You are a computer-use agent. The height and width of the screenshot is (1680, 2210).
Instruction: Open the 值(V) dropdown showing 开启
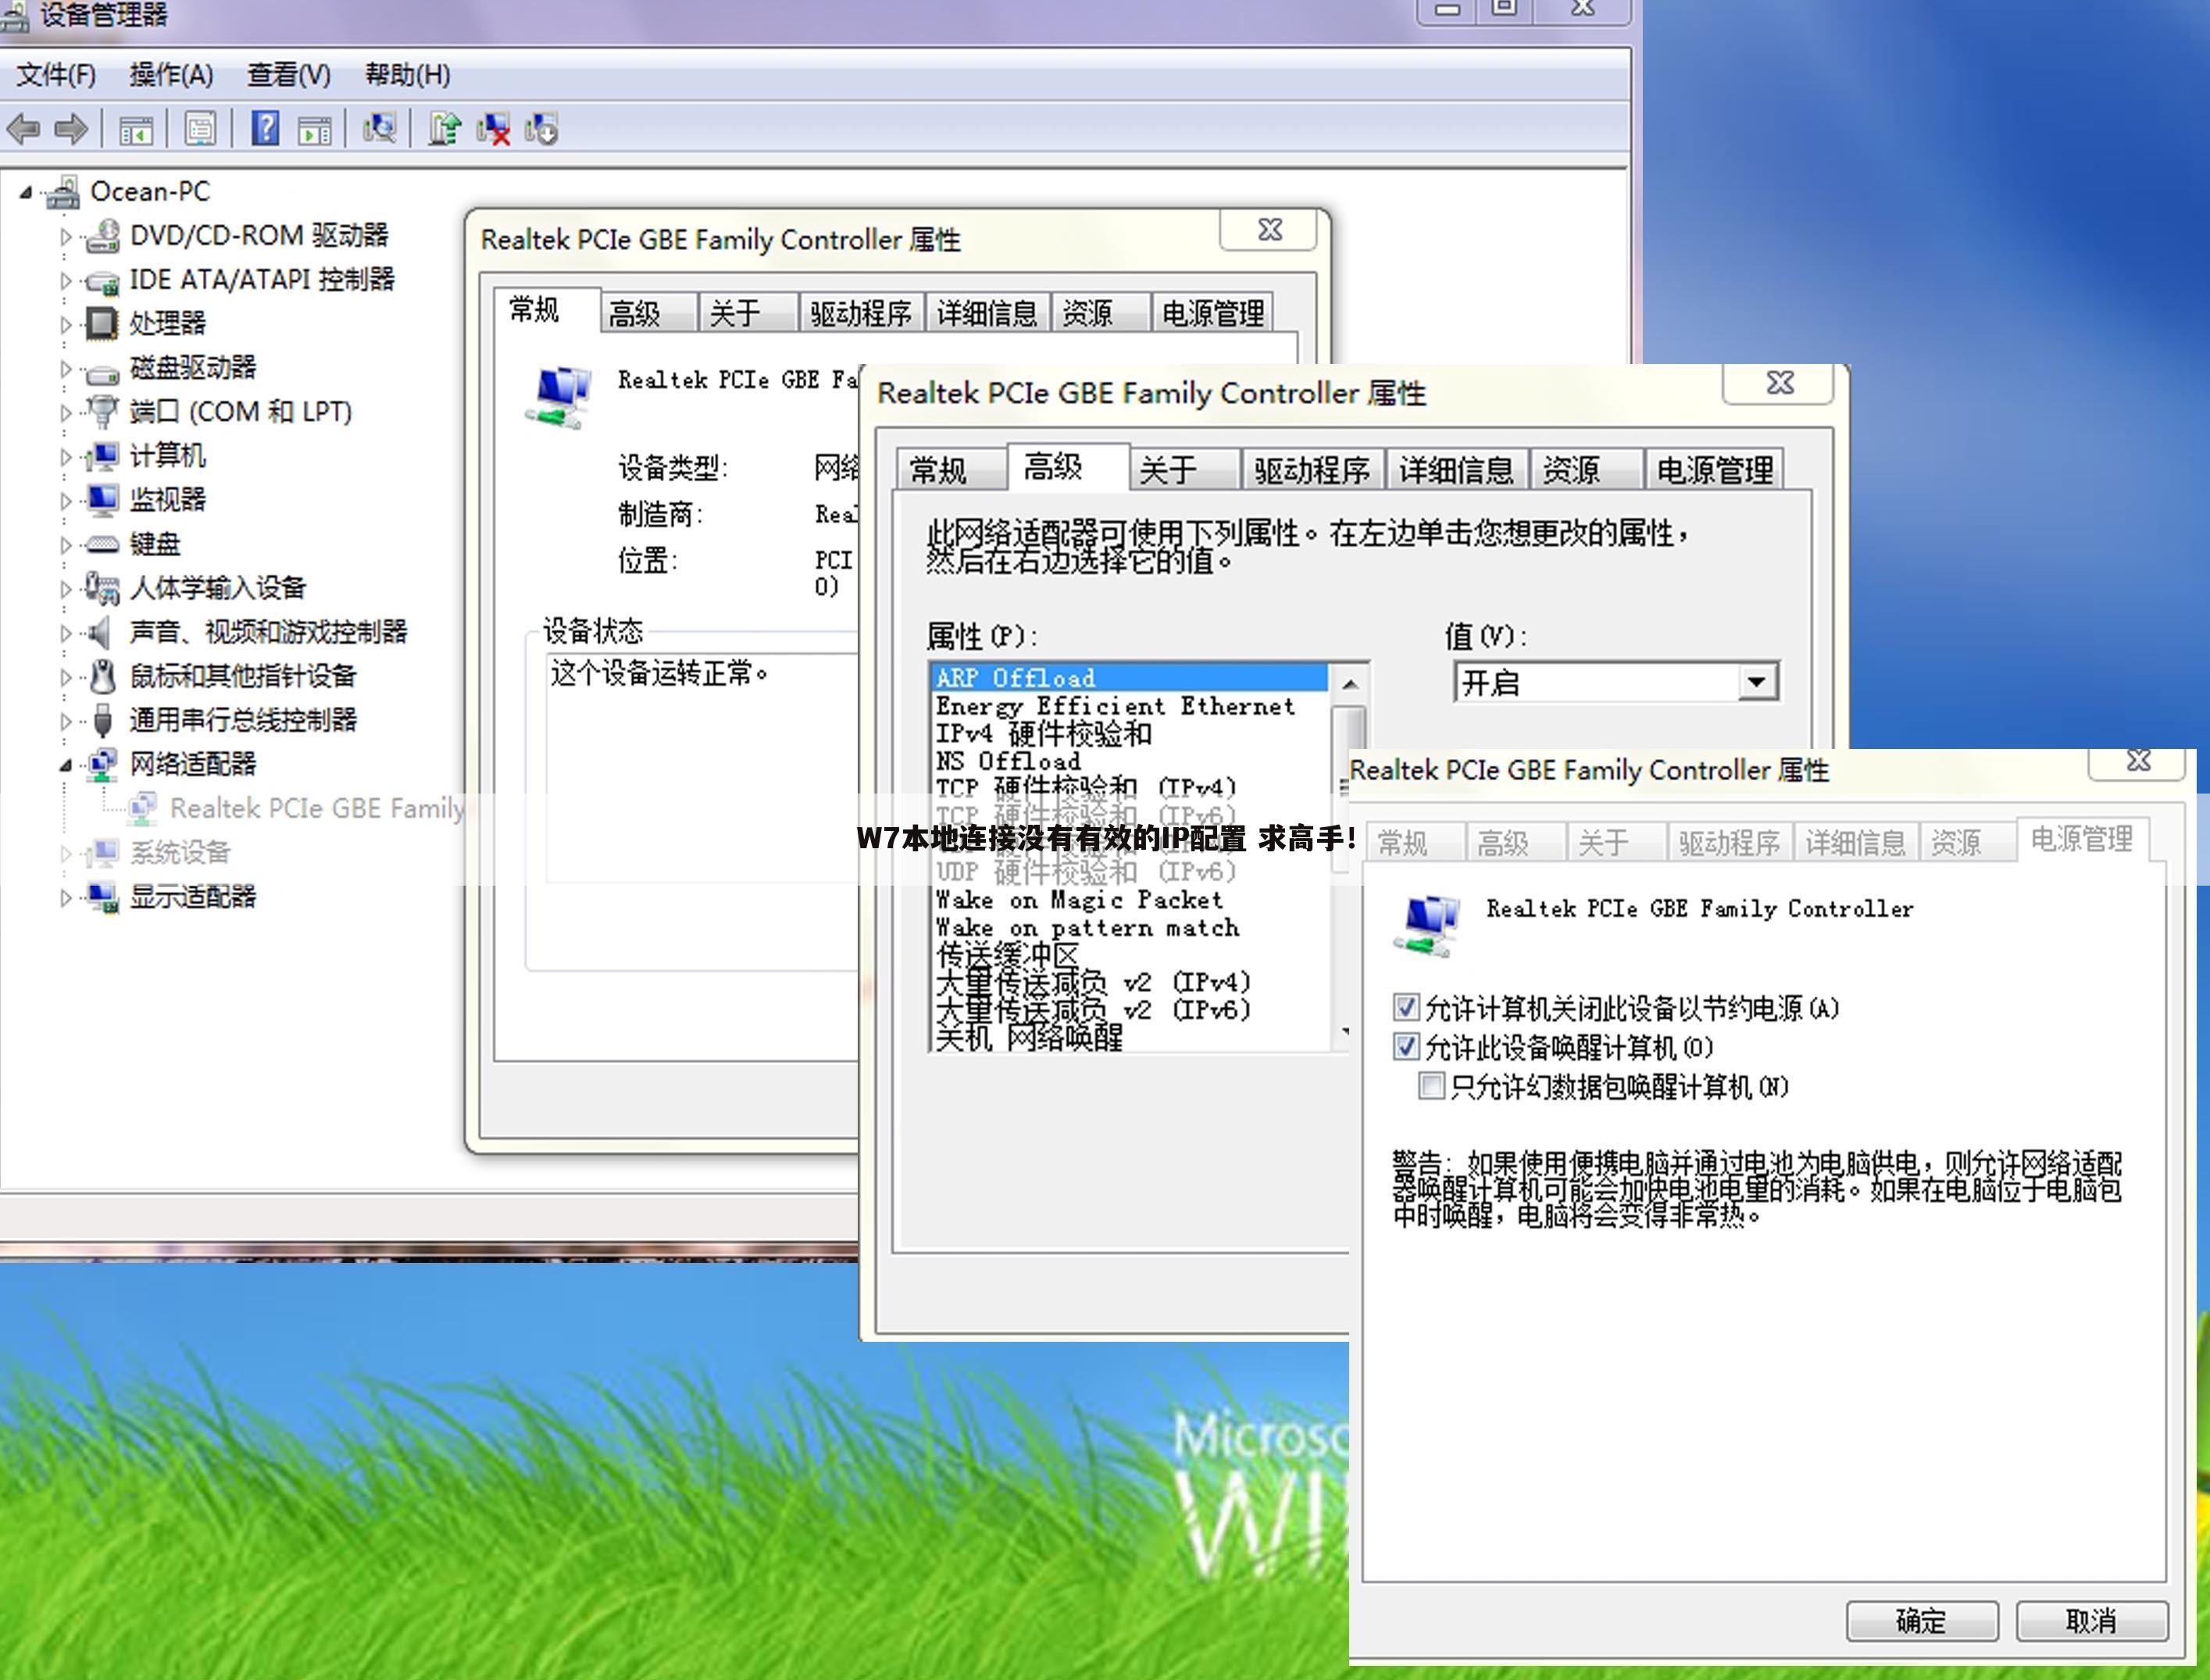(x=1615, y=682)
